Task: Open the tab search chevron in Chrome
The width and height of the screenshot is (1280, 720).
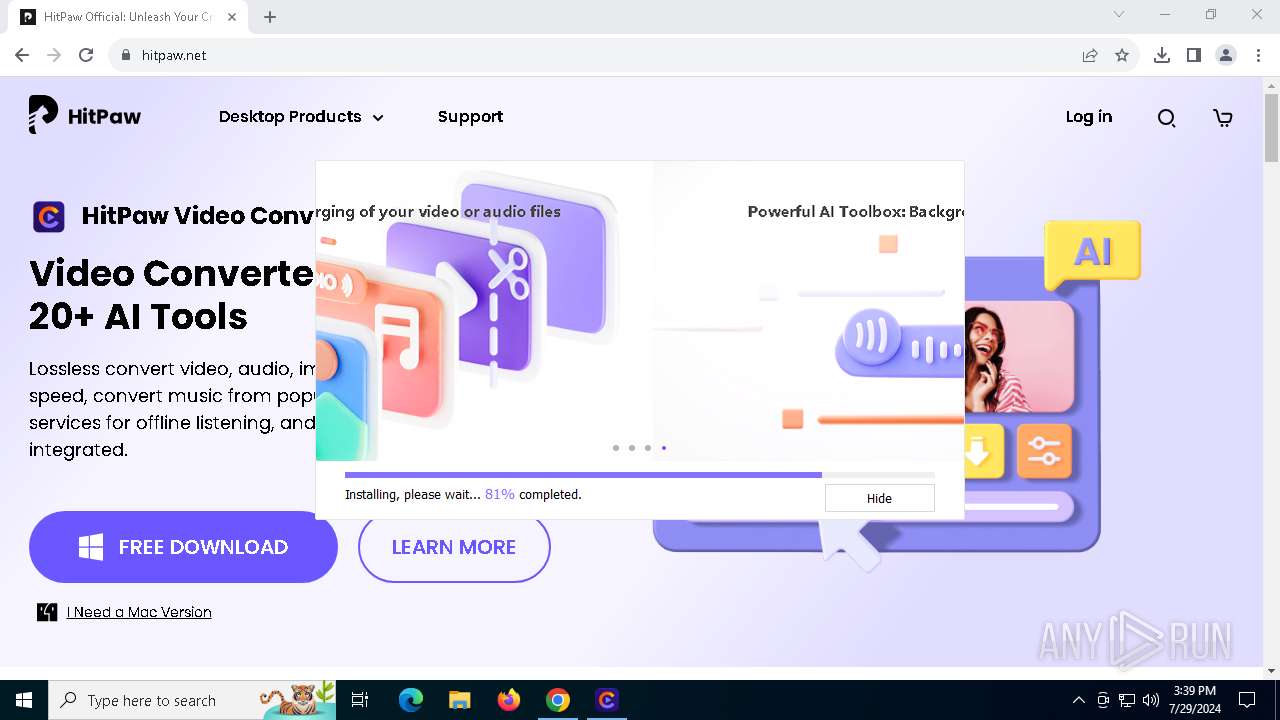Action: coord(1119,15)
